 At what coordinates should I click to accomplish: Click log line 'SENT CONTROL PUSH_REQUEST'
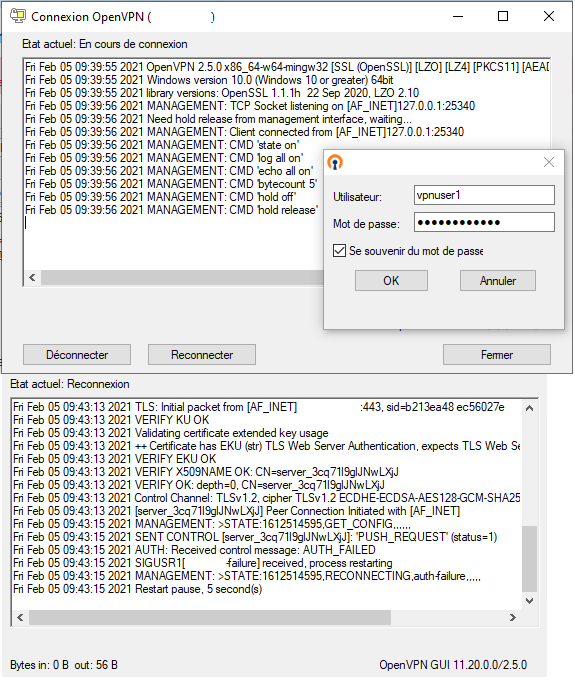pyautogui.click(x=256, y=538)
